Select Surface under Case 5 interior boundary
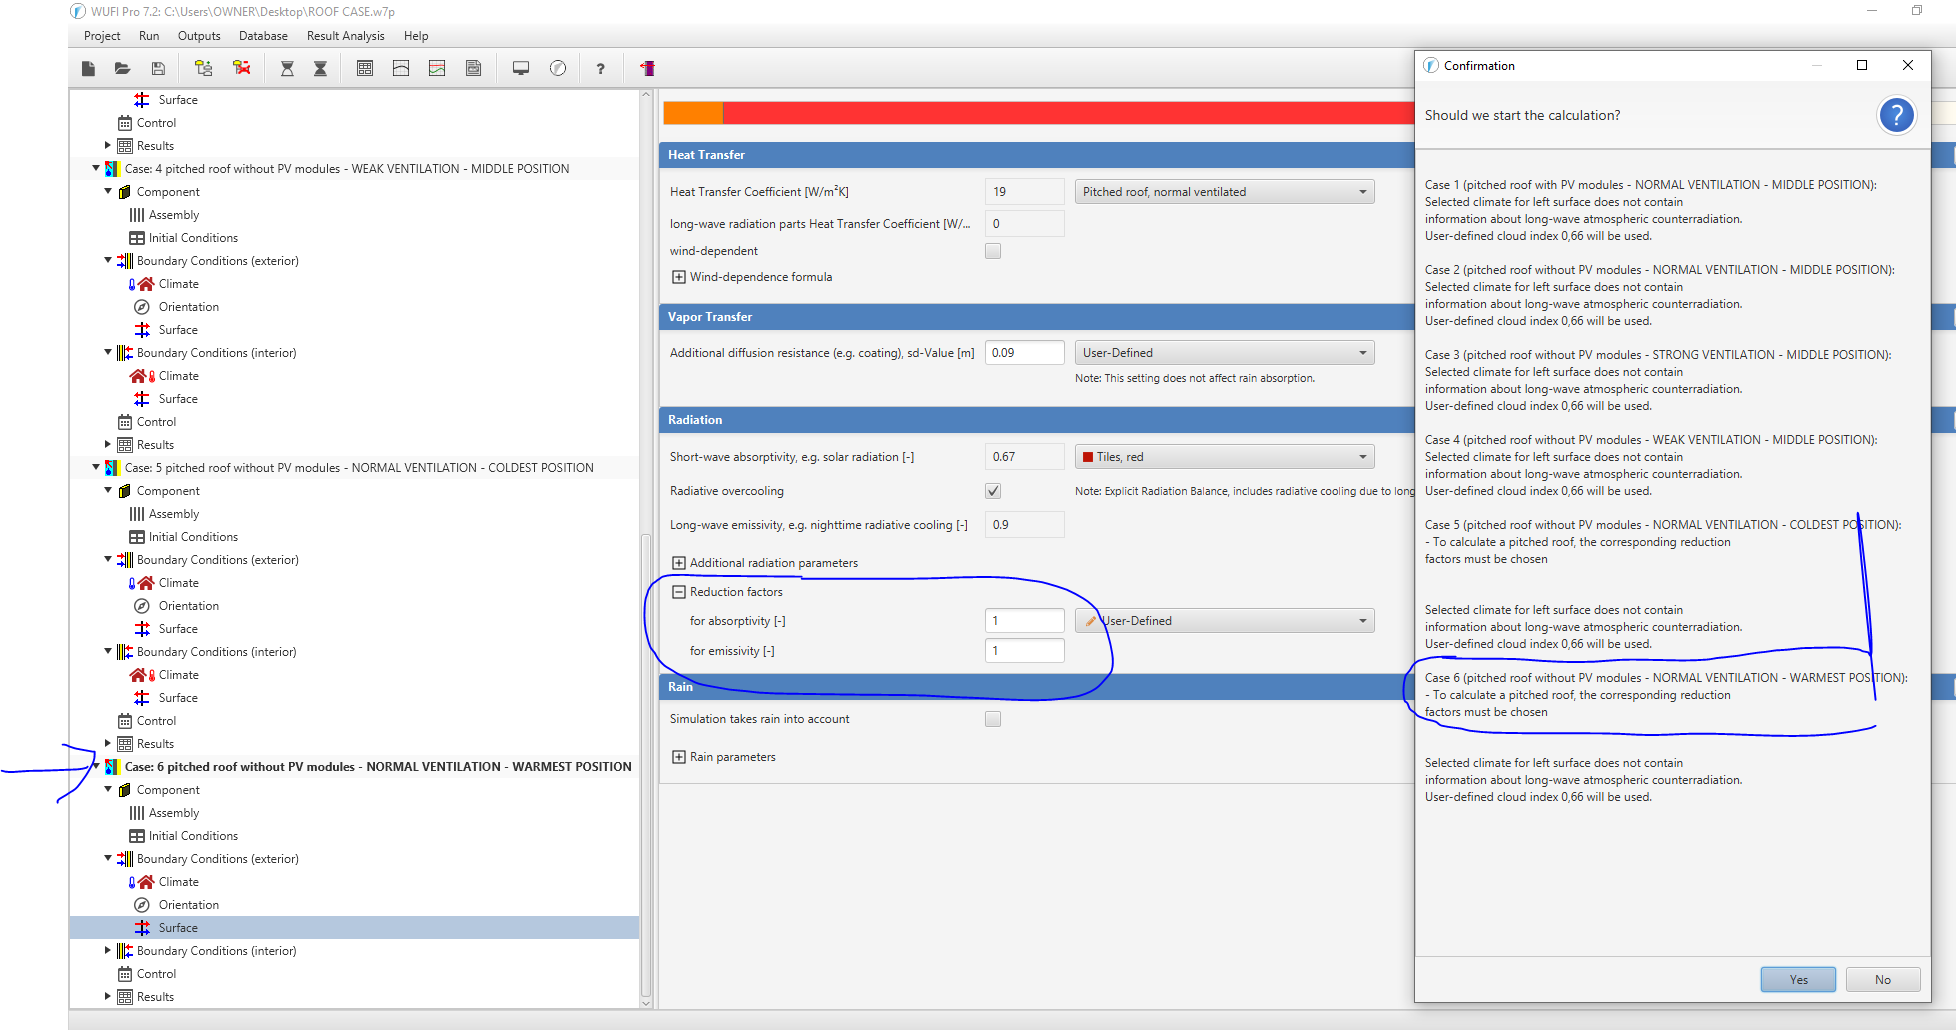The image size is (1956, 1030). (178, 698)
